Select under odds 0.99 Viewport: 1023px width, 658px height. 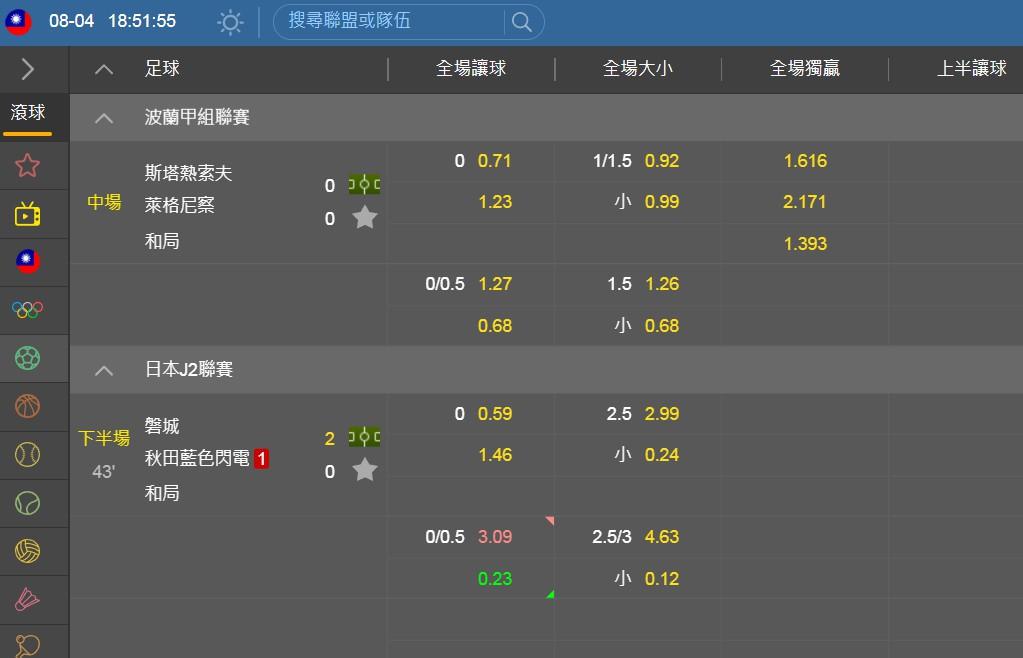click(662, 202)
